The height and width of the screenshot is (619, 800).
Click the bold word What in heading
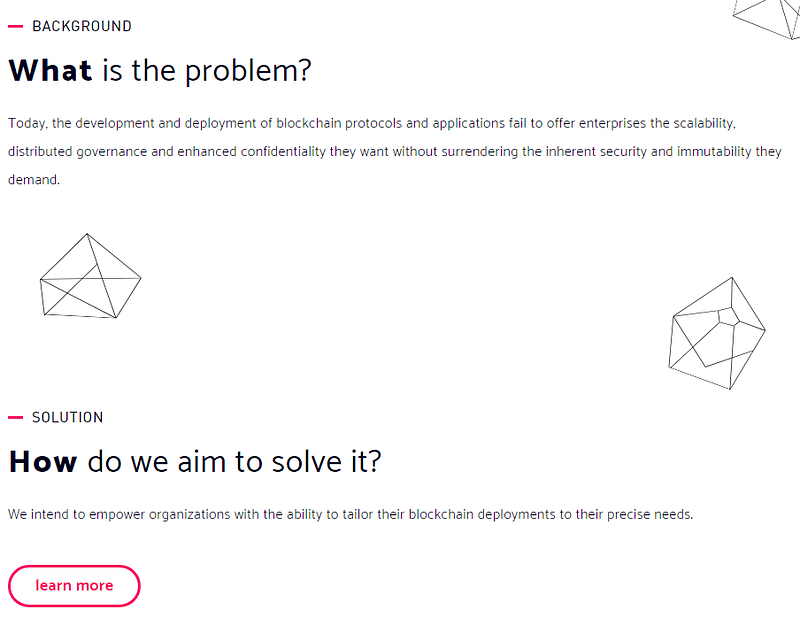click(50, 70)
